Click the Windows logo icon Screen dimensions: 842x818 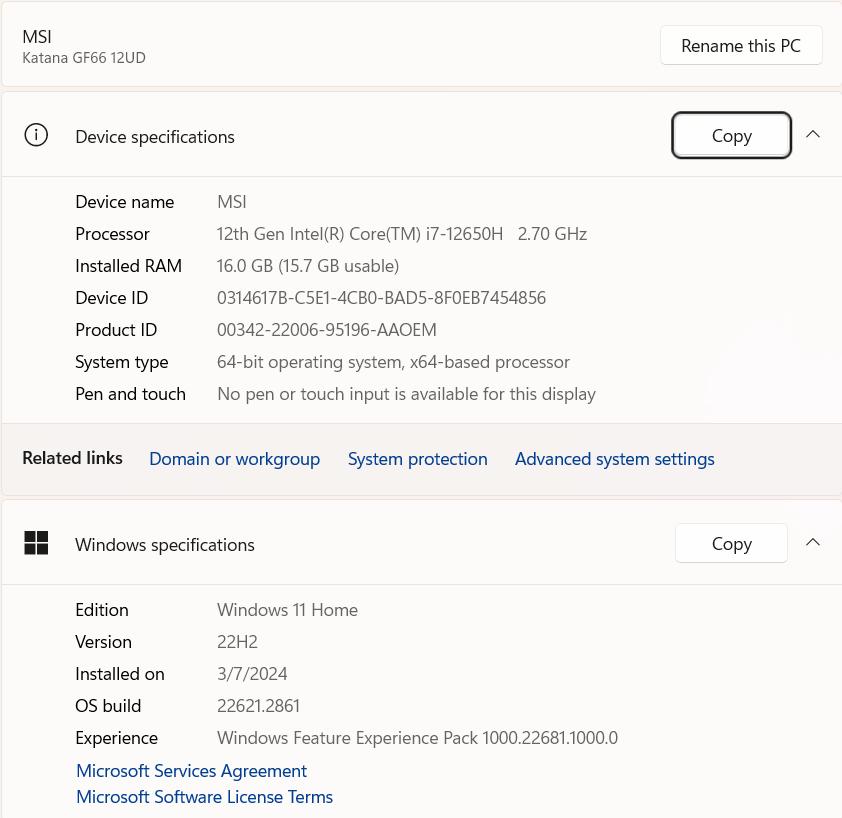coord(36,543)
